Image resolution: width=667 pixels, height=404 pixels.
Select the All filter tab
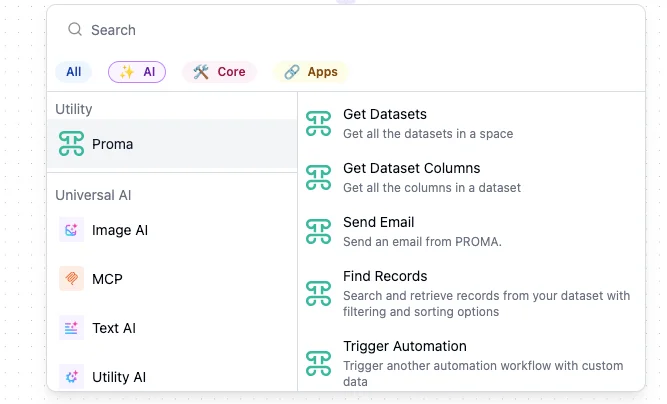point(74,72)
